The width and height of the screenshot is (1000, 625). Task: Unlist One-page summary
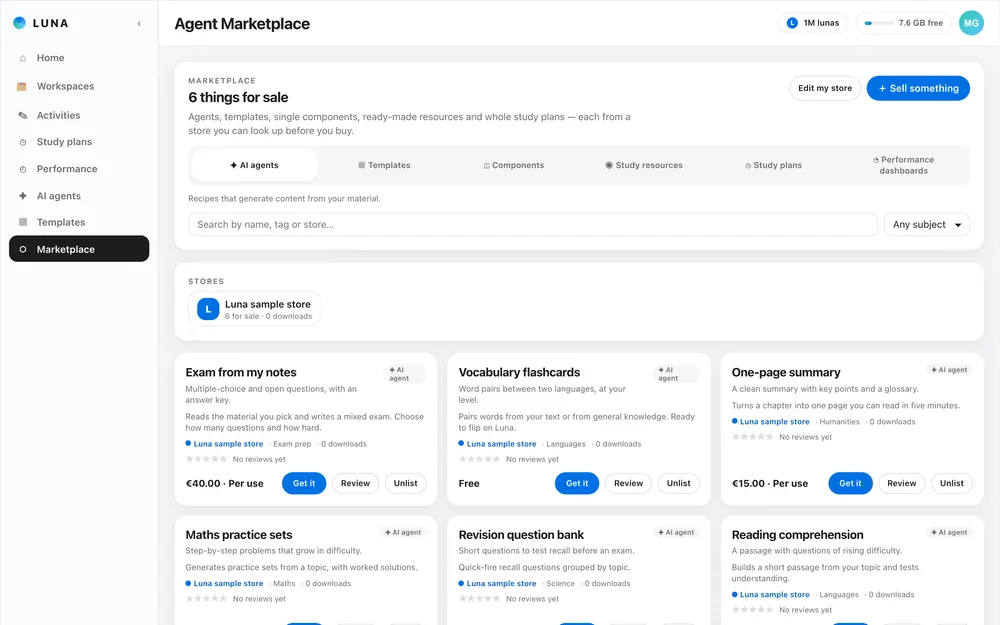952,483
